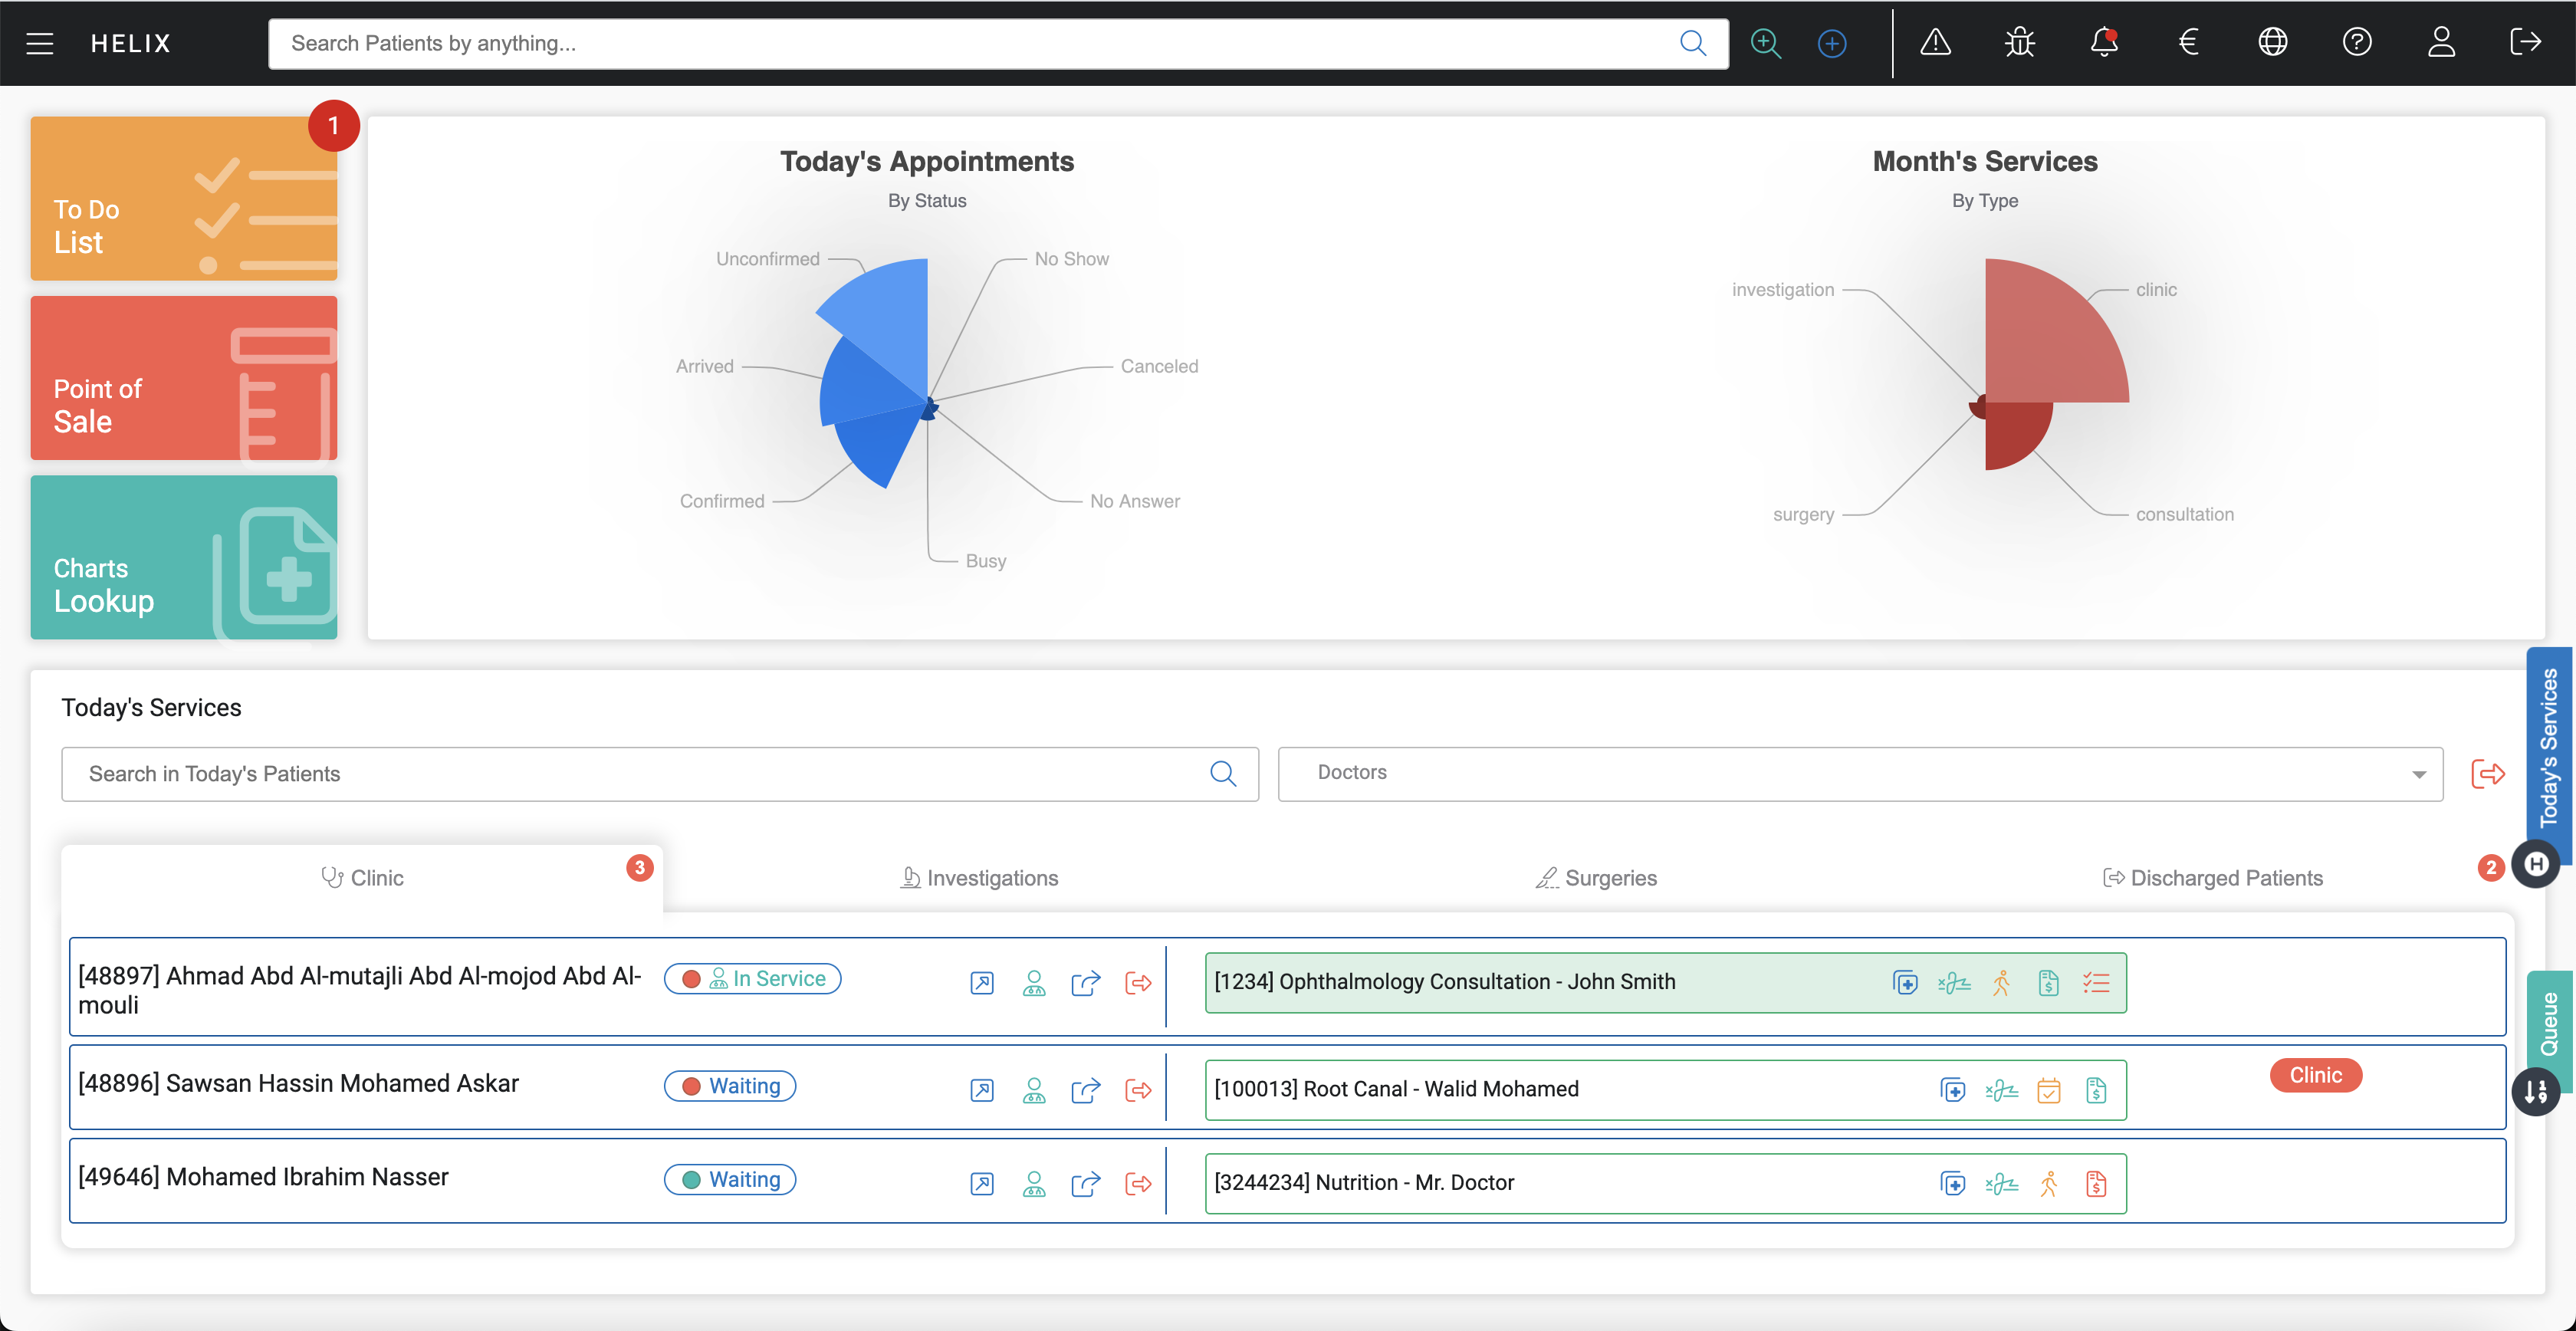Open the globe language icon

click(2272, 42)
